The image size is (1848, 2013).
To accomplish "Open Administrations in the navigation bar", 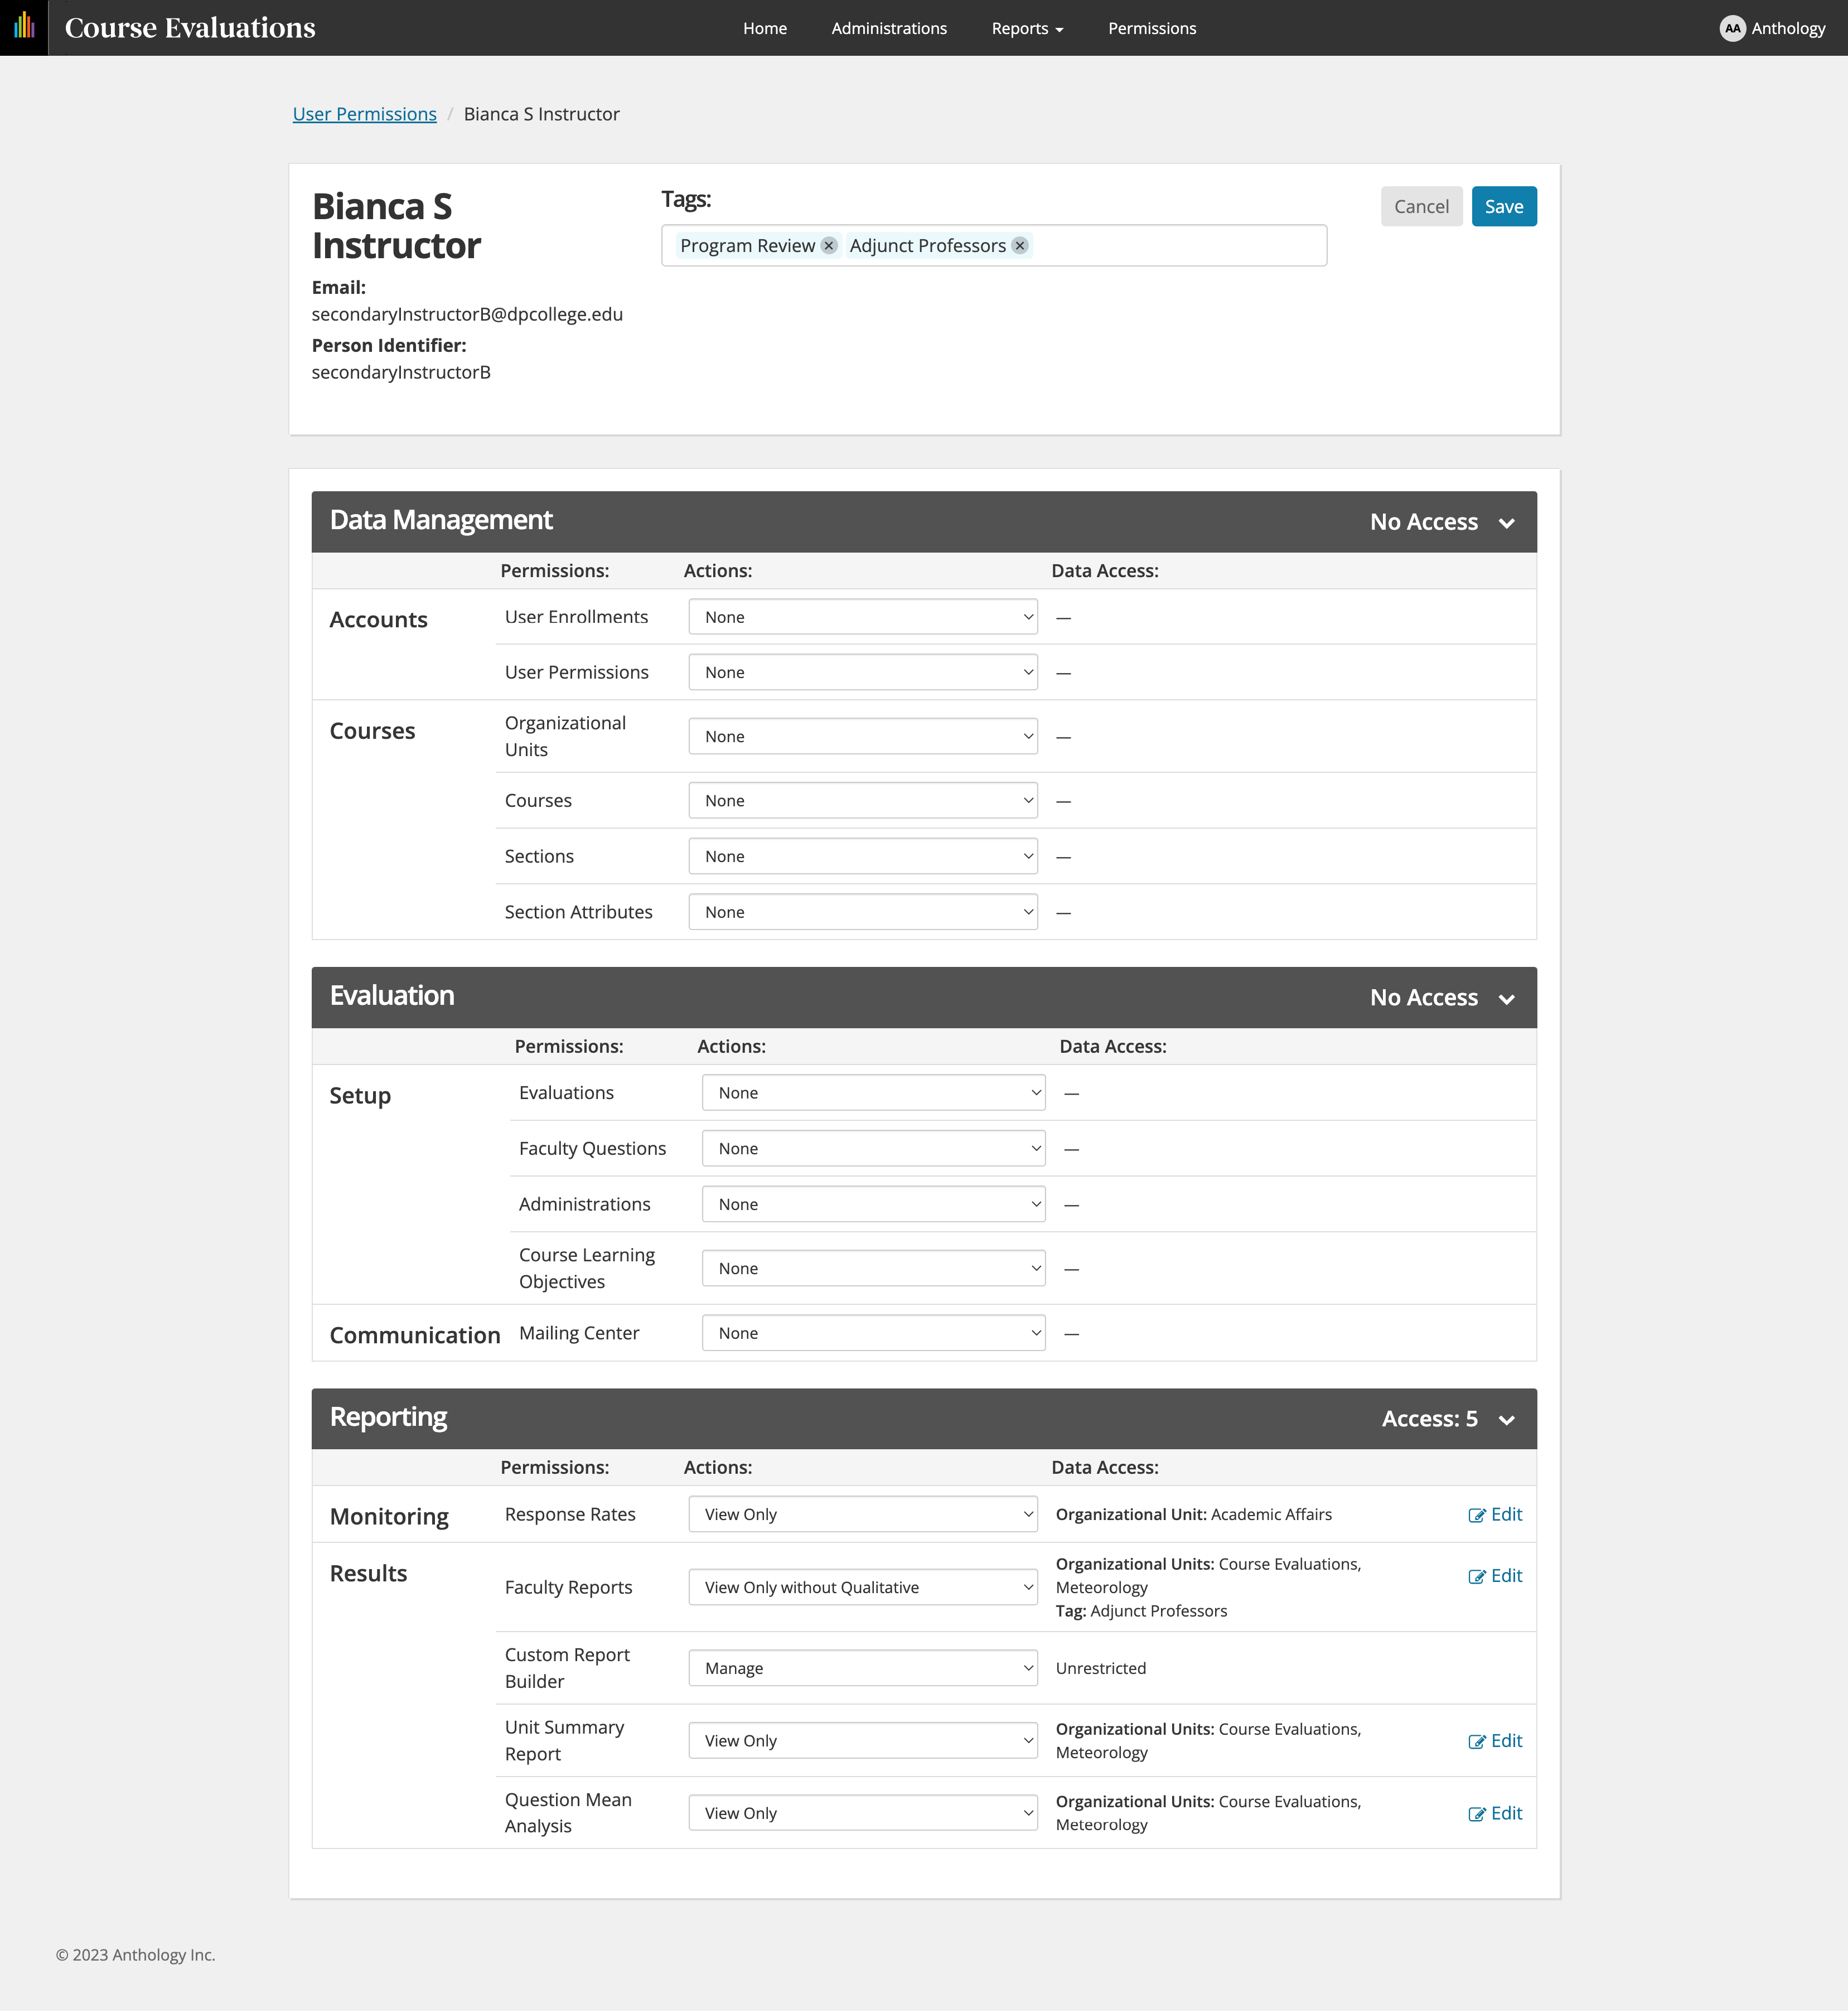I will tap(889, 28).
